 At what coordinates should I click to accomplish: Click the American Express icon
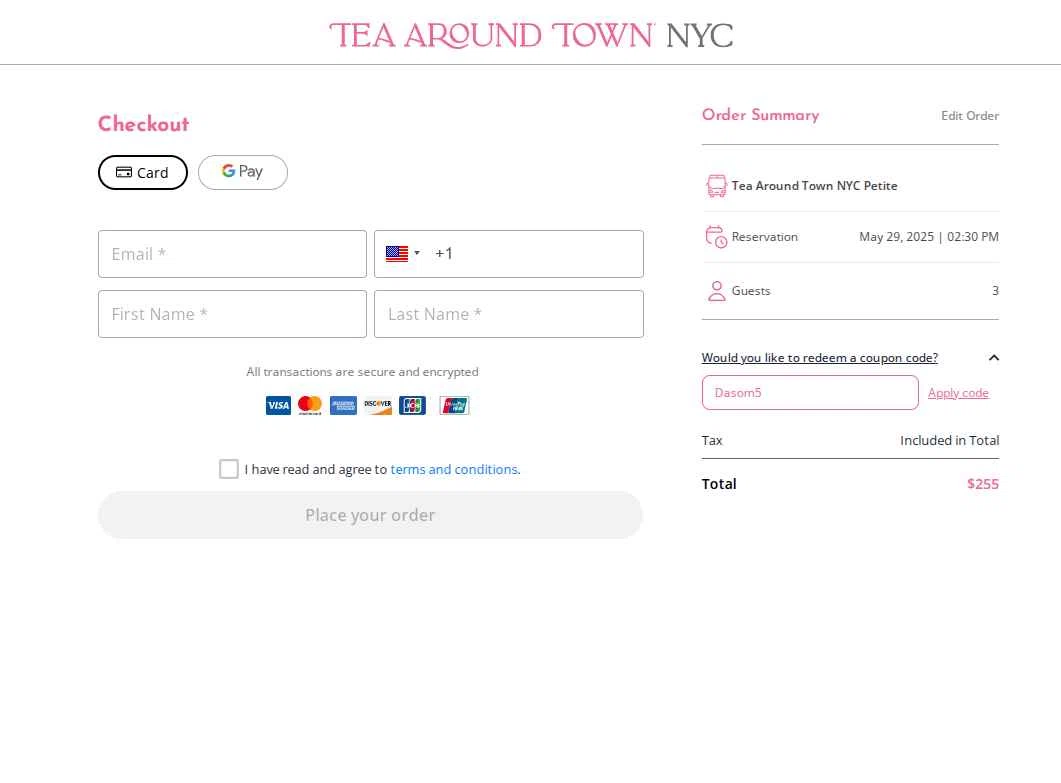click(x=343, y=405)
